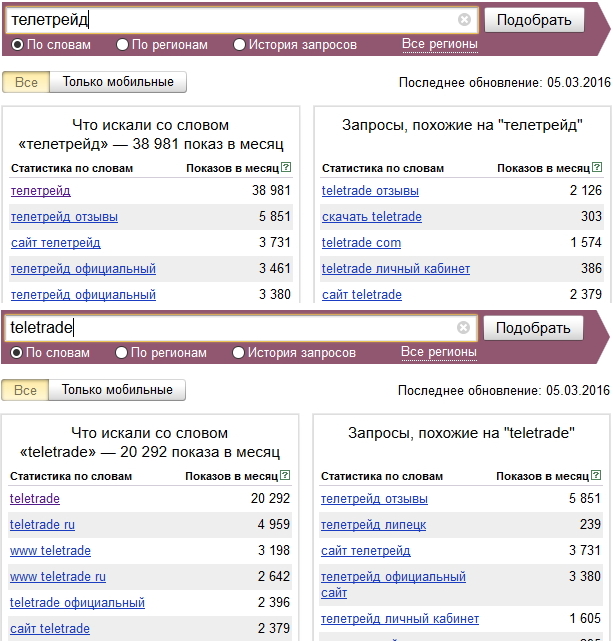Switch to 'Только мобильные' in the teletrade results
The image size is (613, 641).
117,390
